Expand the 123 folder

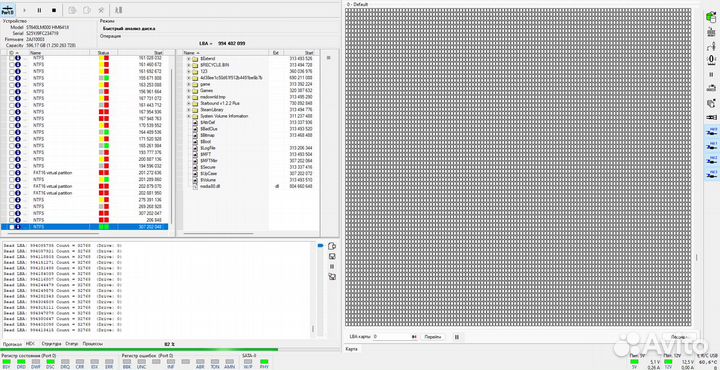coord(188,72)
